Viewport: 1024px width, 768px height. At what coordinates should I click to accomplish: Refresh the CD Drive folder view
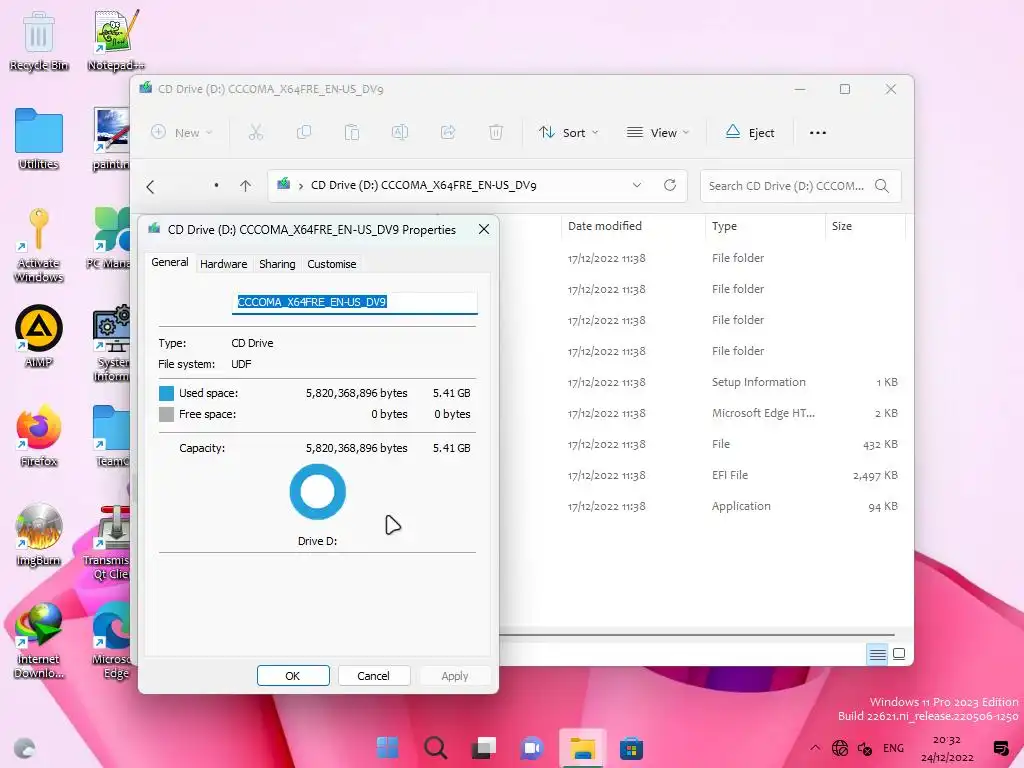670,185
